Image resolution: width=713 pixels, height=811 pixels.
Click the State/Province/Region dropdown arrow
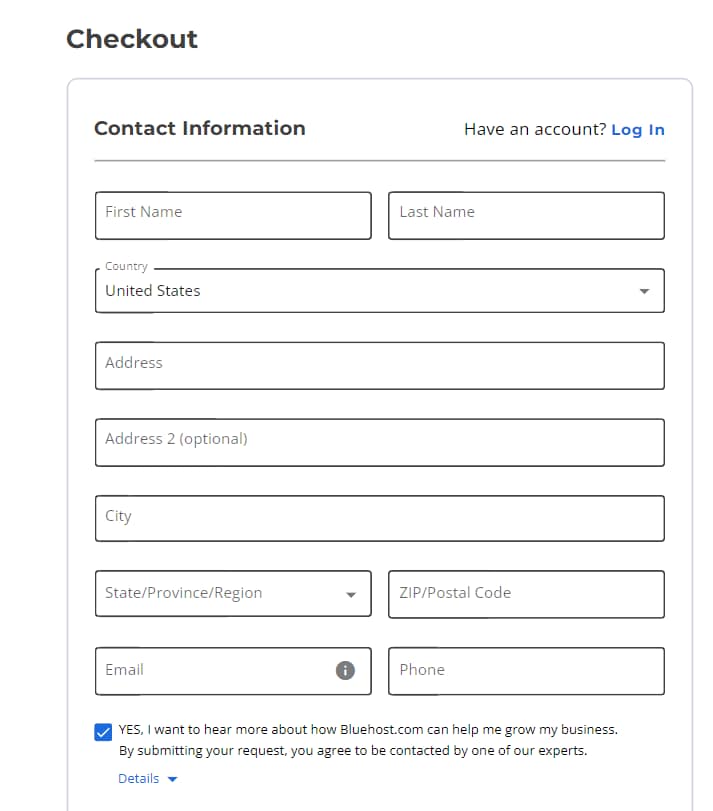351,594
